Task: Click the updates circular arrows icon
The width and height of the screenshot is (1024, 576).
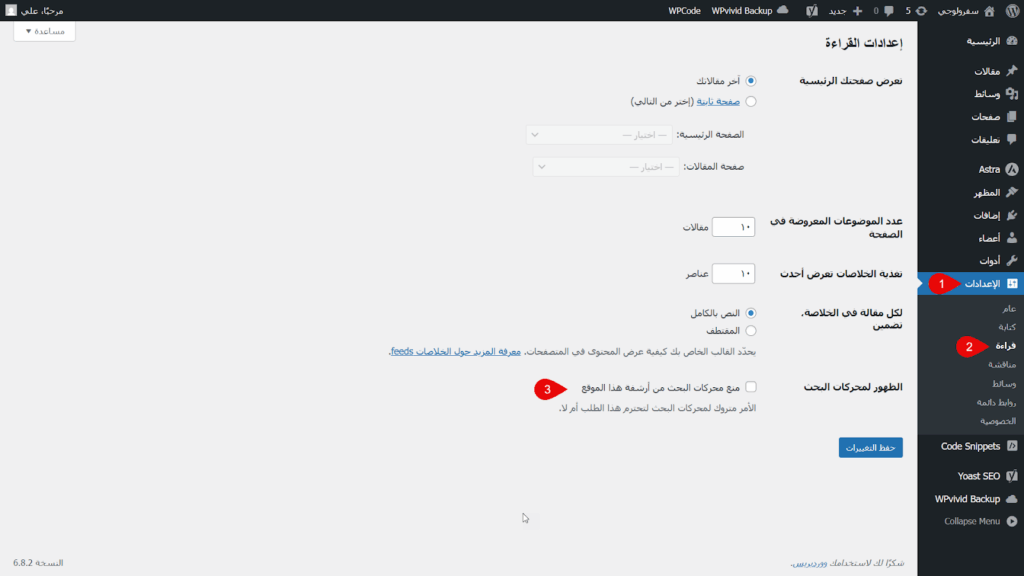Action: click(921, 10)
